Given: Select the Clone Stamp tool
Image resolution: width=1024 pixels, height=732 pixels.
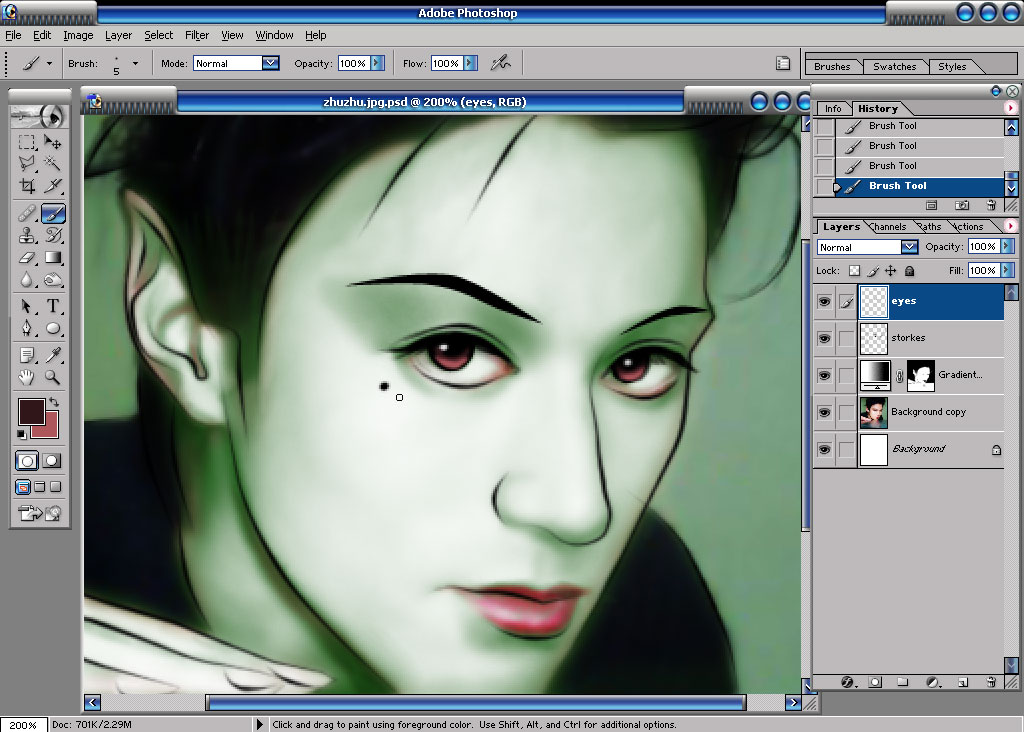Looking at the screenshot, I should (27, 235).
